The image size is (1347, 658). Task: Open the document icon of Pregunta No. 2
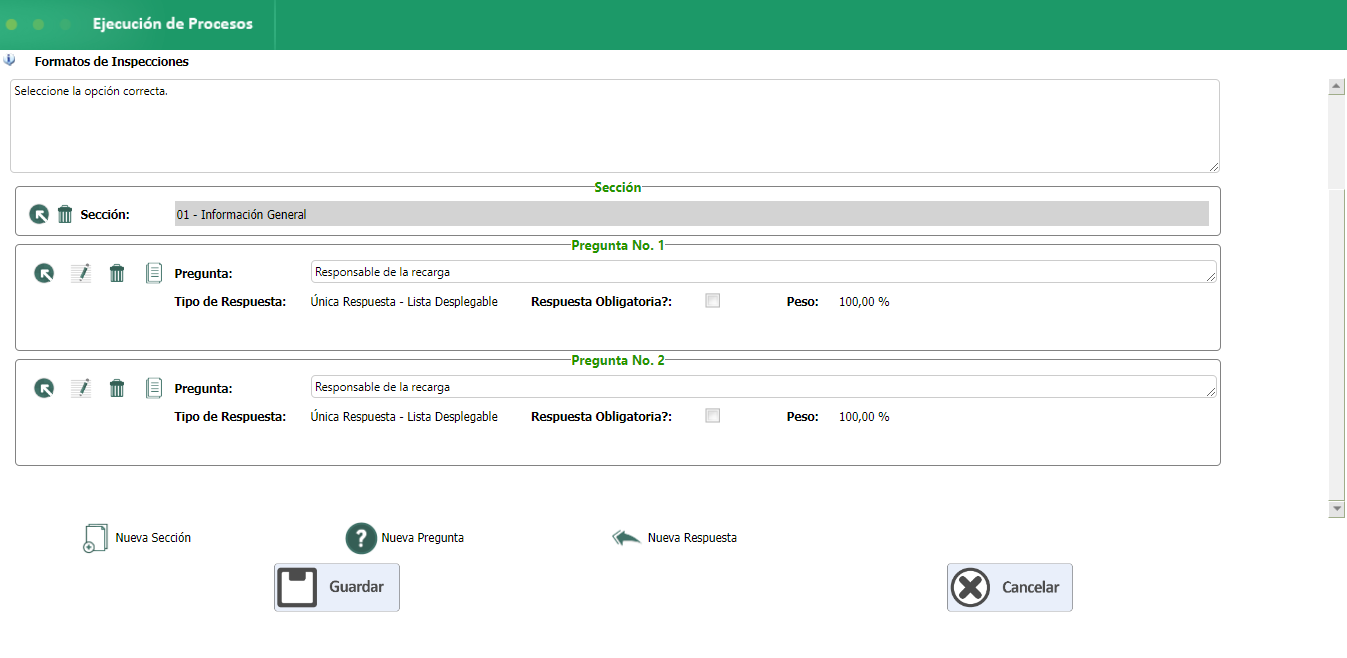click(x=154, y=388)
